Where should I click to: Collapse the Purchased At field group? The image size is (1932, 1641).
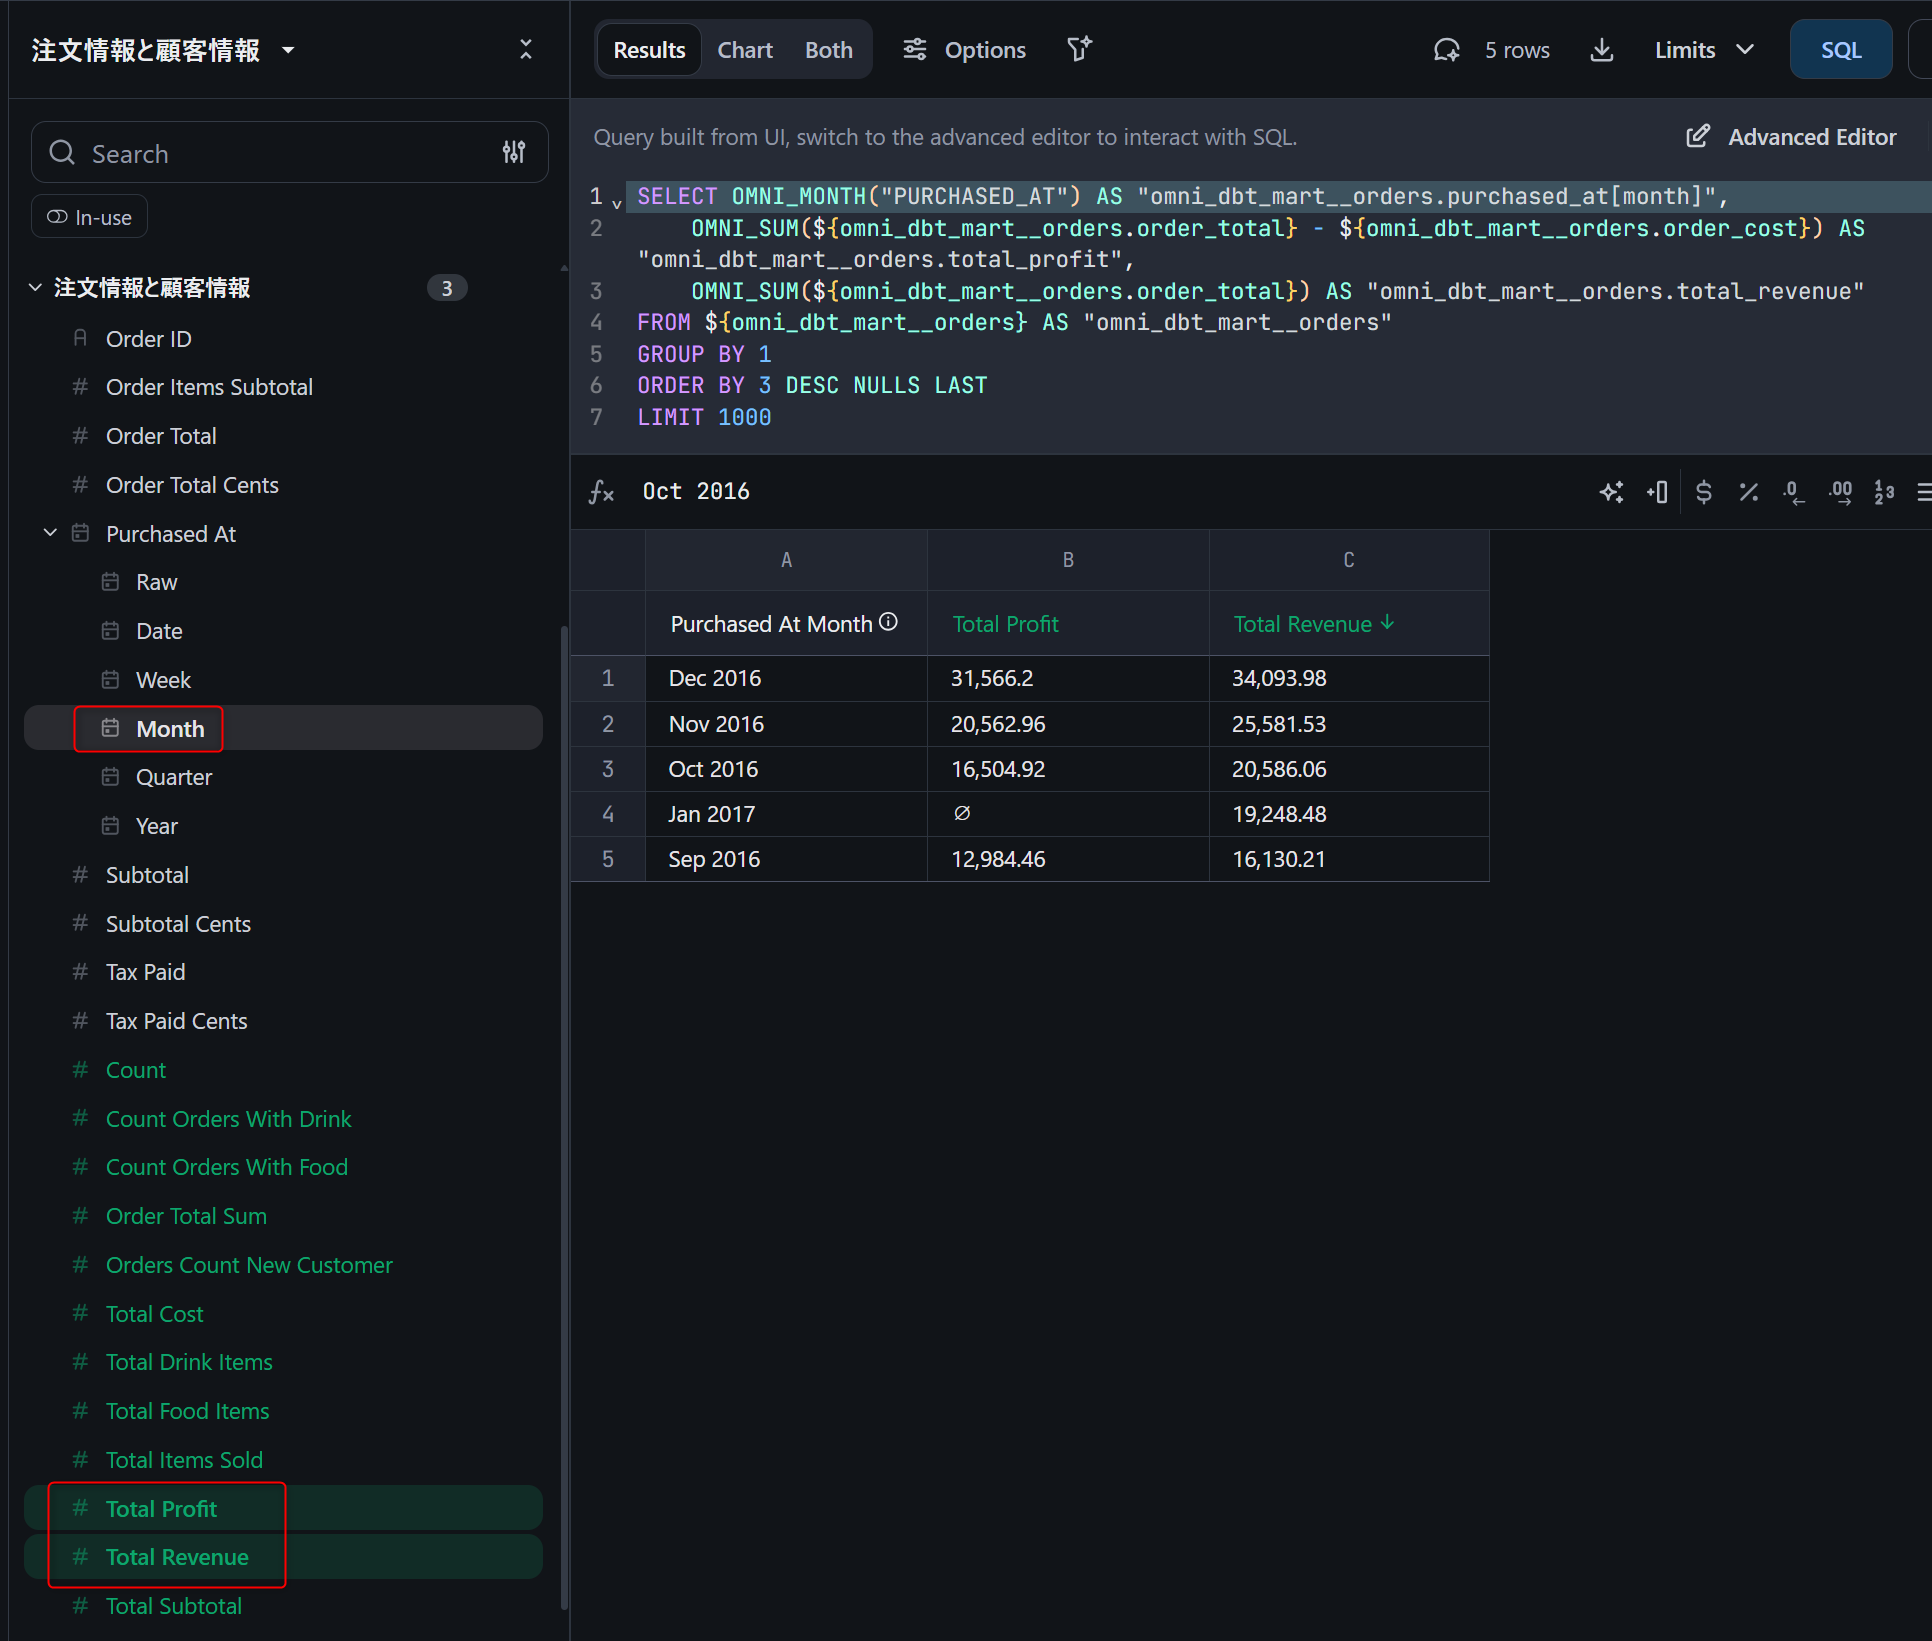click(50, 534)
